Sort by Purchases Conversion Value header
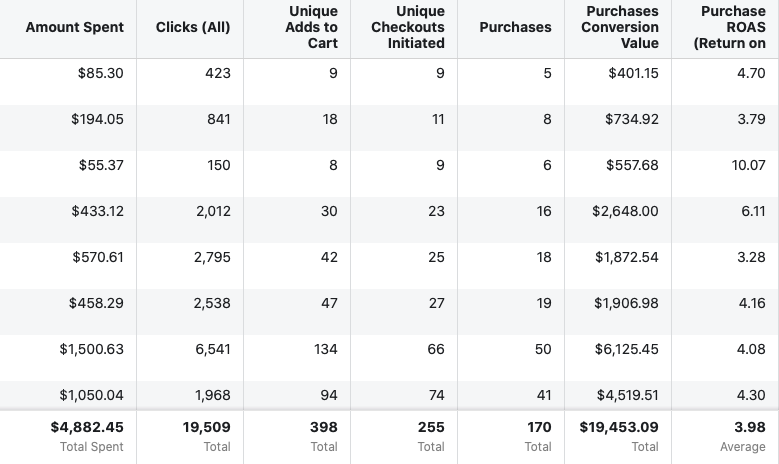 tap(620, 28)
